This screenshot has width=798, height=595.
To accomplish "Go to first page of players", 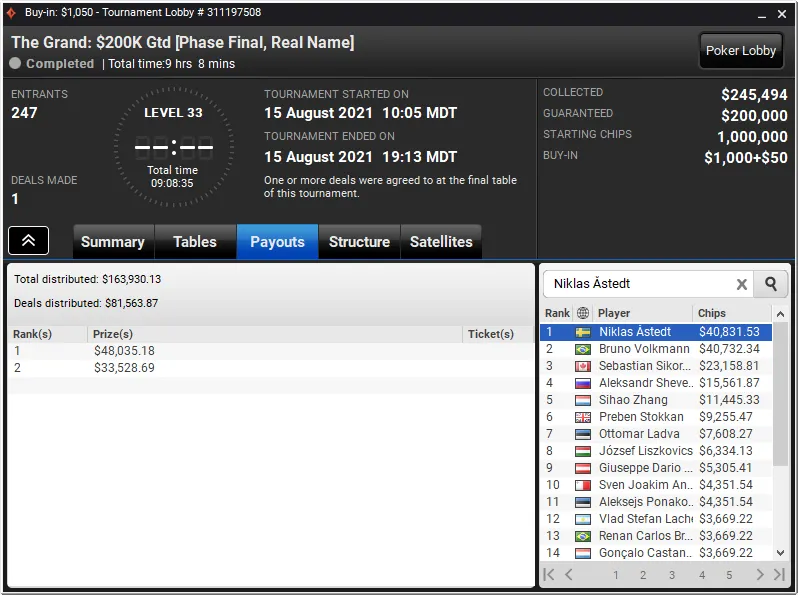I will (549, 575).
